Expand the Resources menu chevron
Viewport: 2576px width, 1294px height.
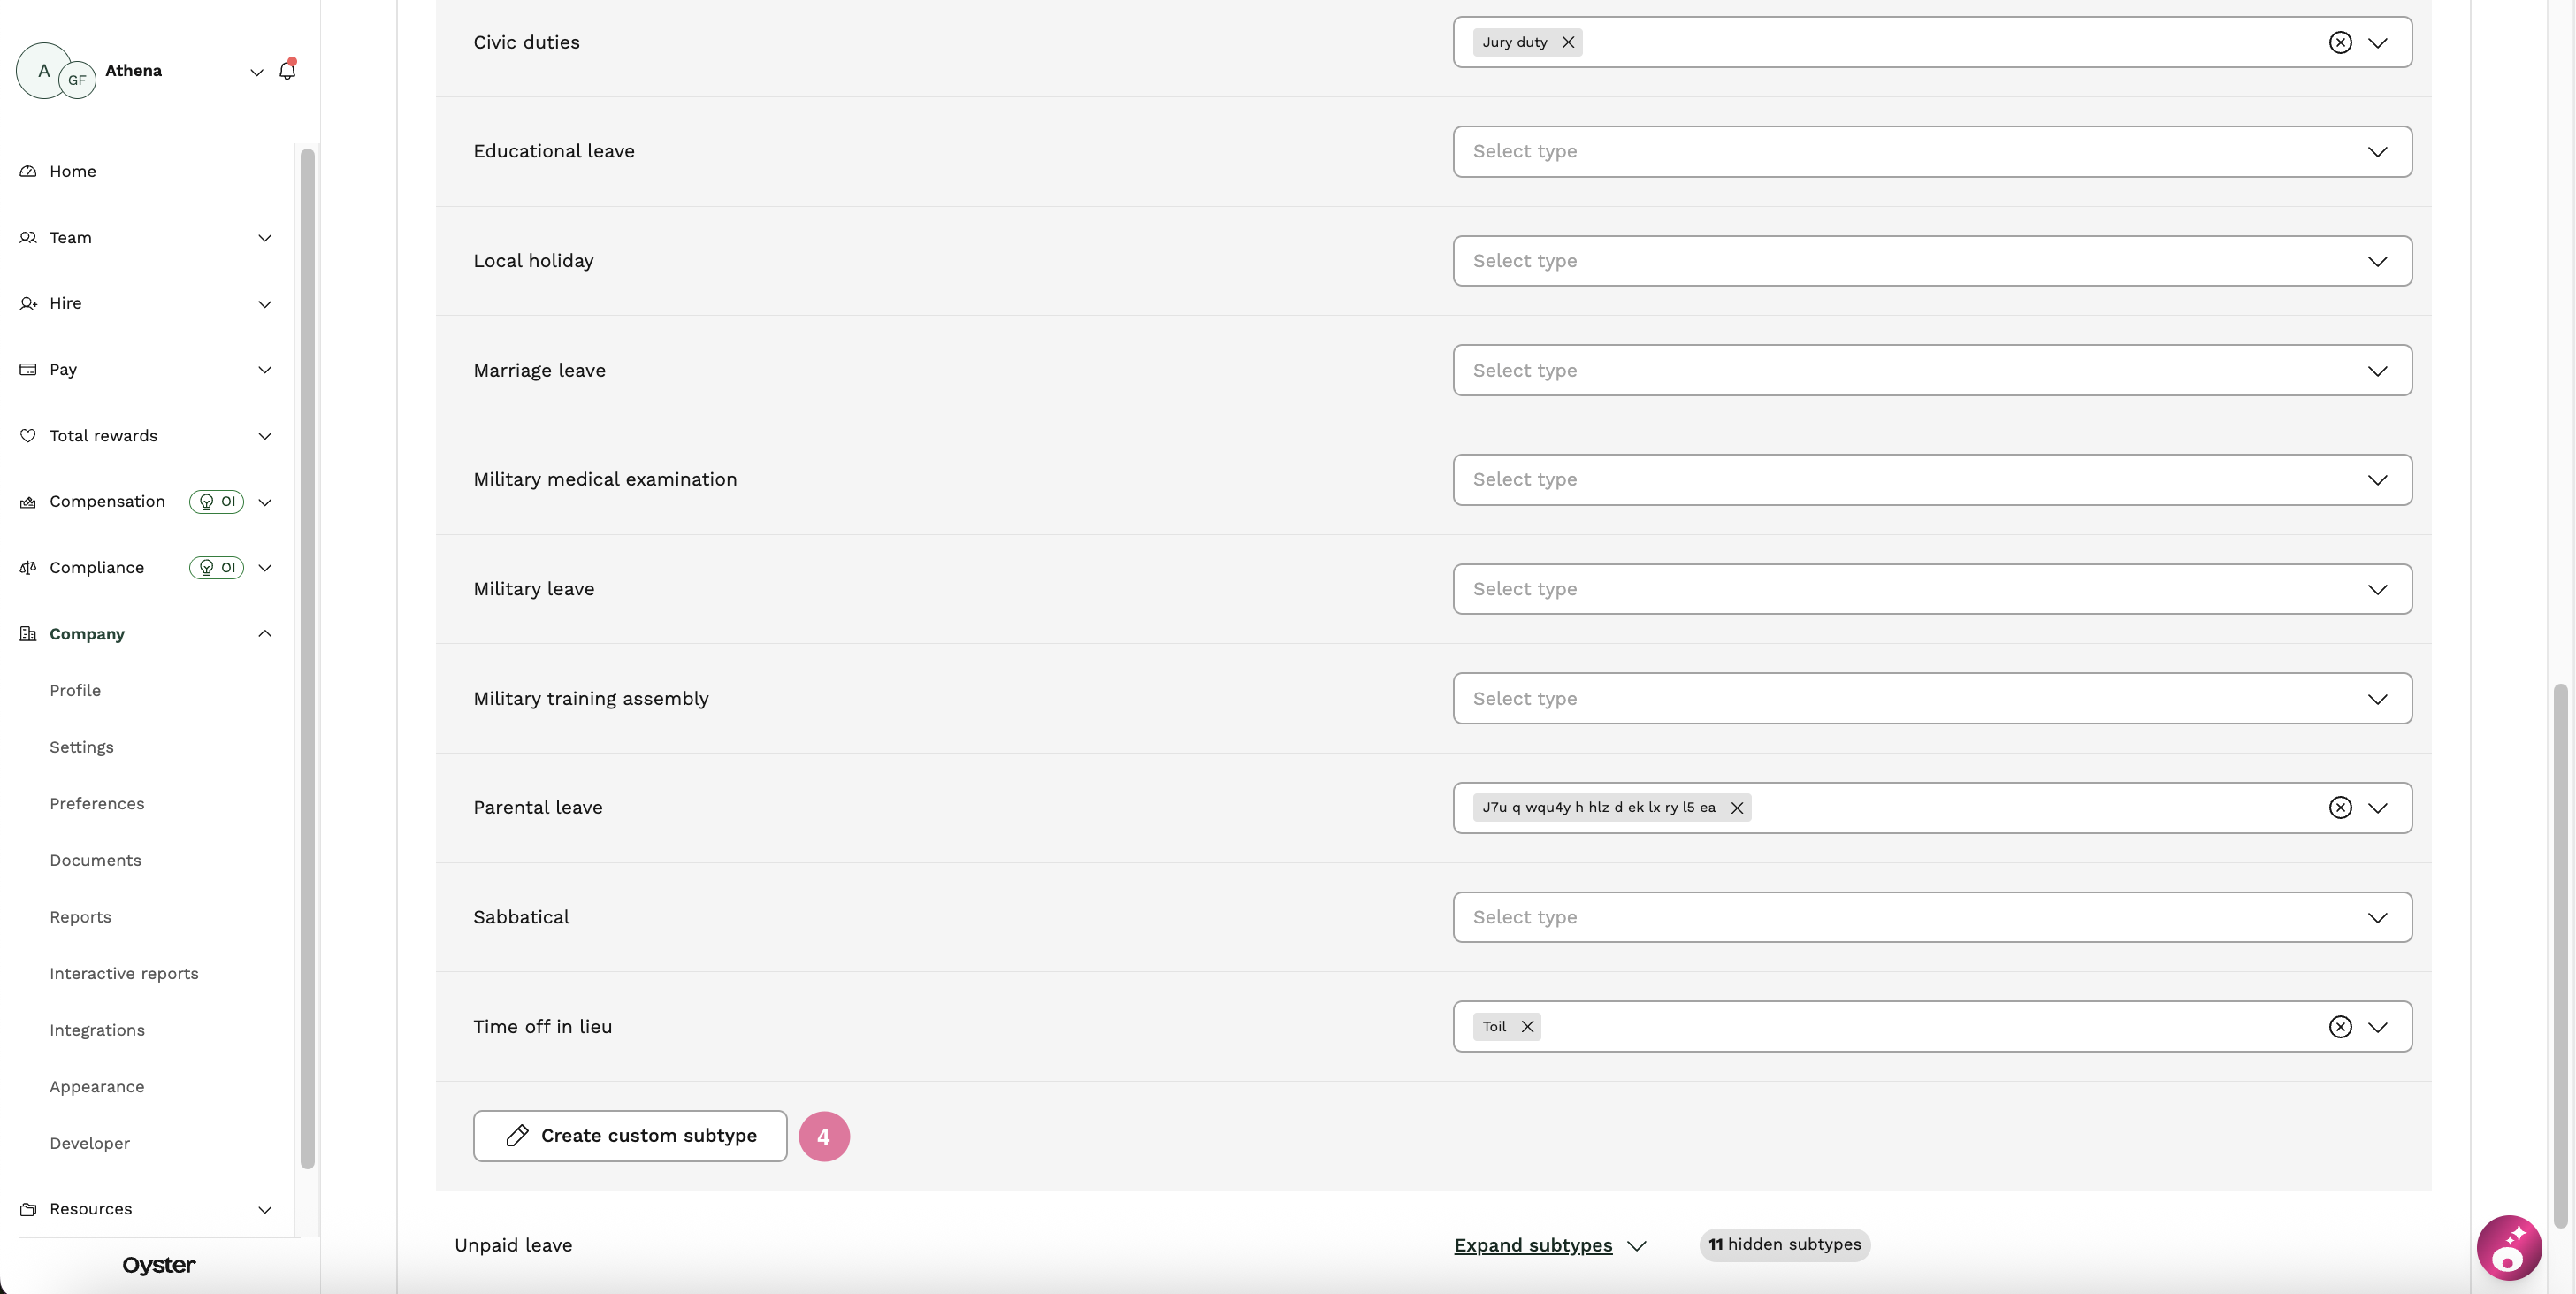(x=265, y=1210)
